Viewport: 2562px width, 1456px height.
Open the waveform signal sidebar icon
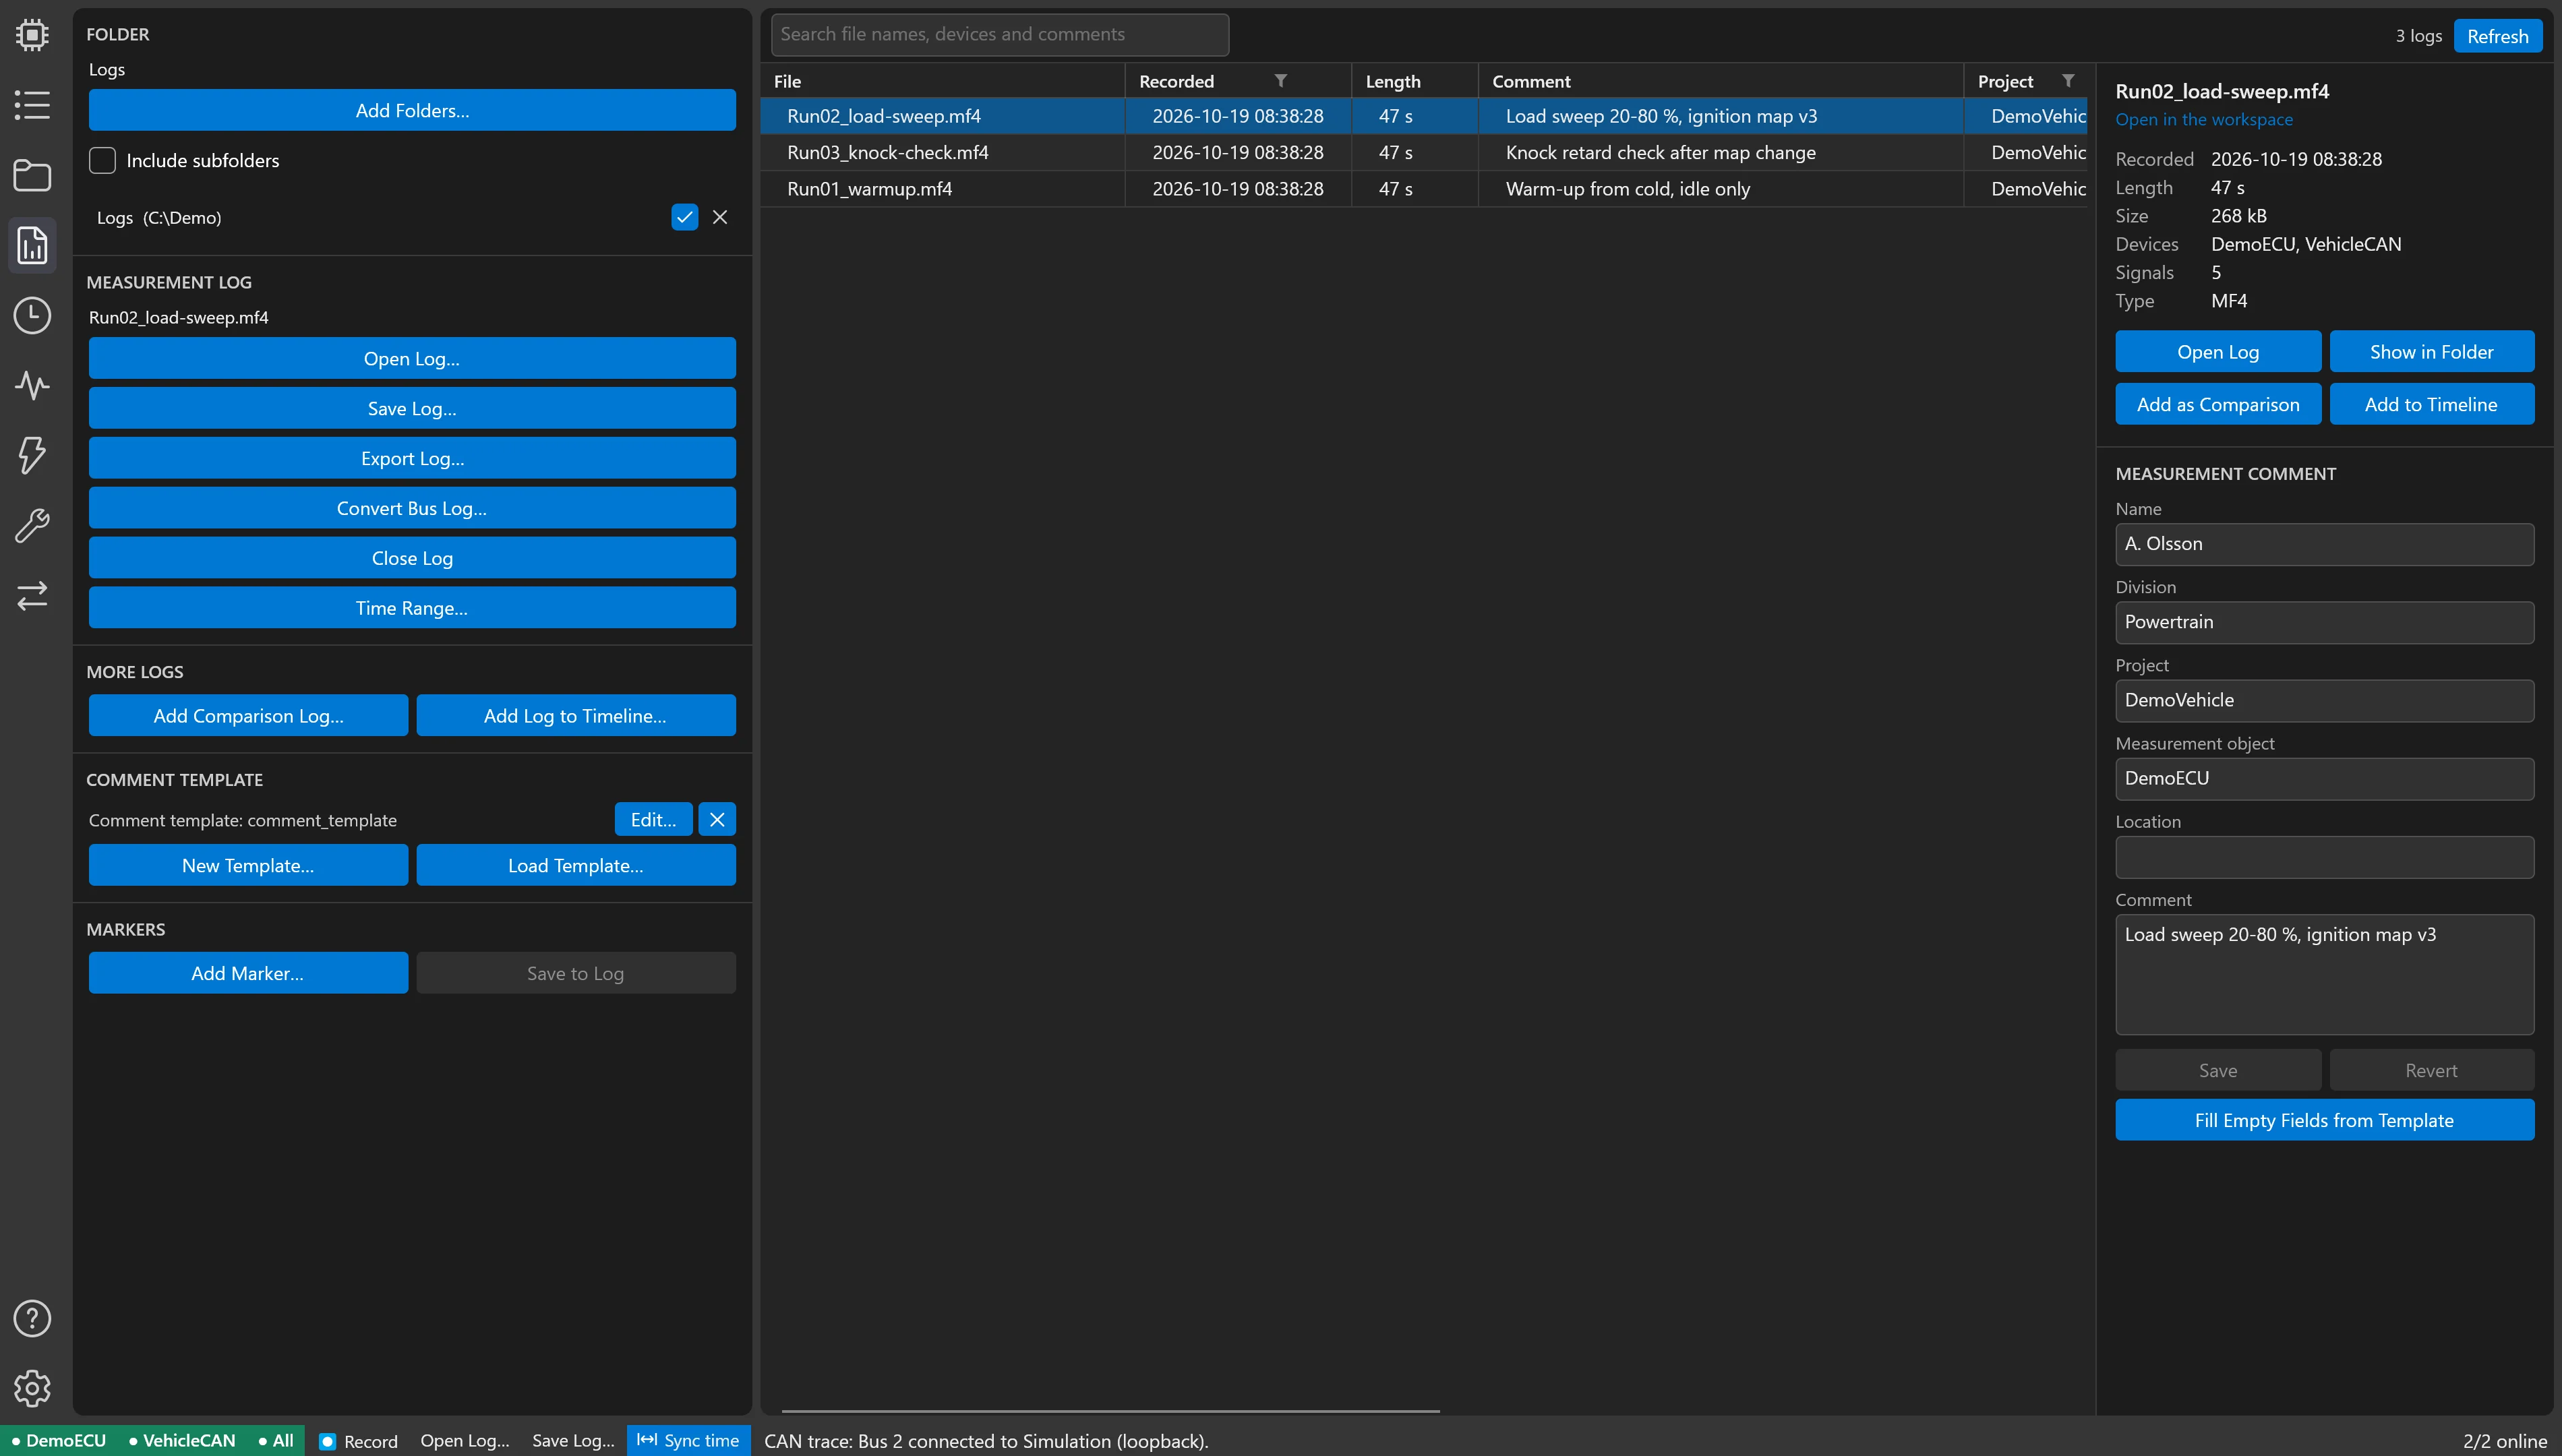click(32, 385)
